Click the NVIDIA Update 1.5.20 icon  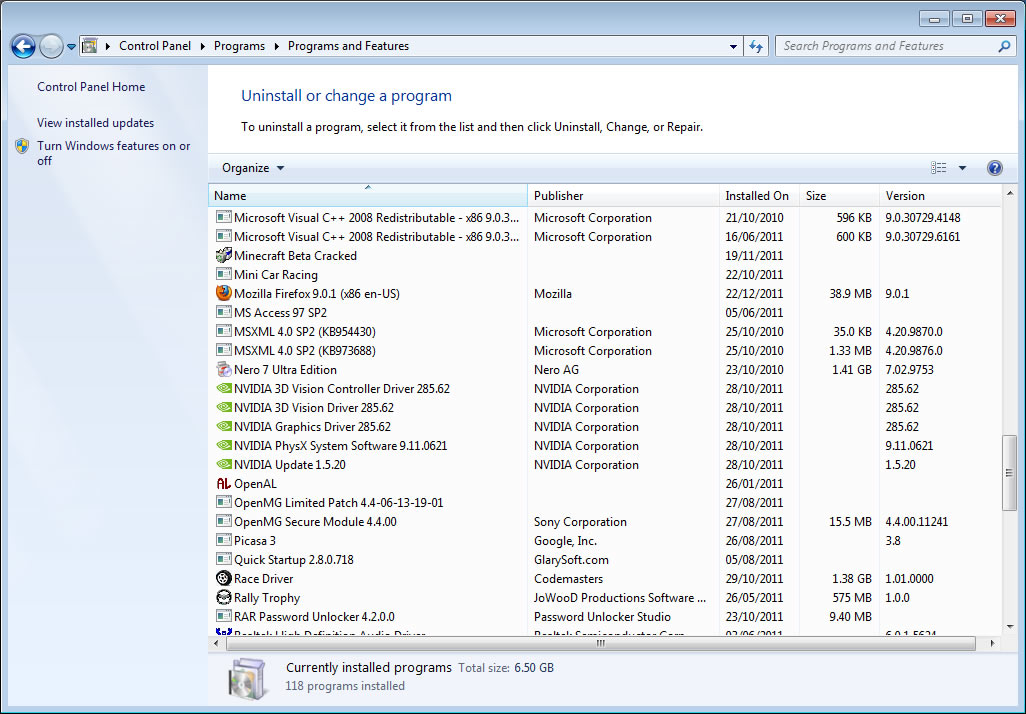click(x=222, y=464)
